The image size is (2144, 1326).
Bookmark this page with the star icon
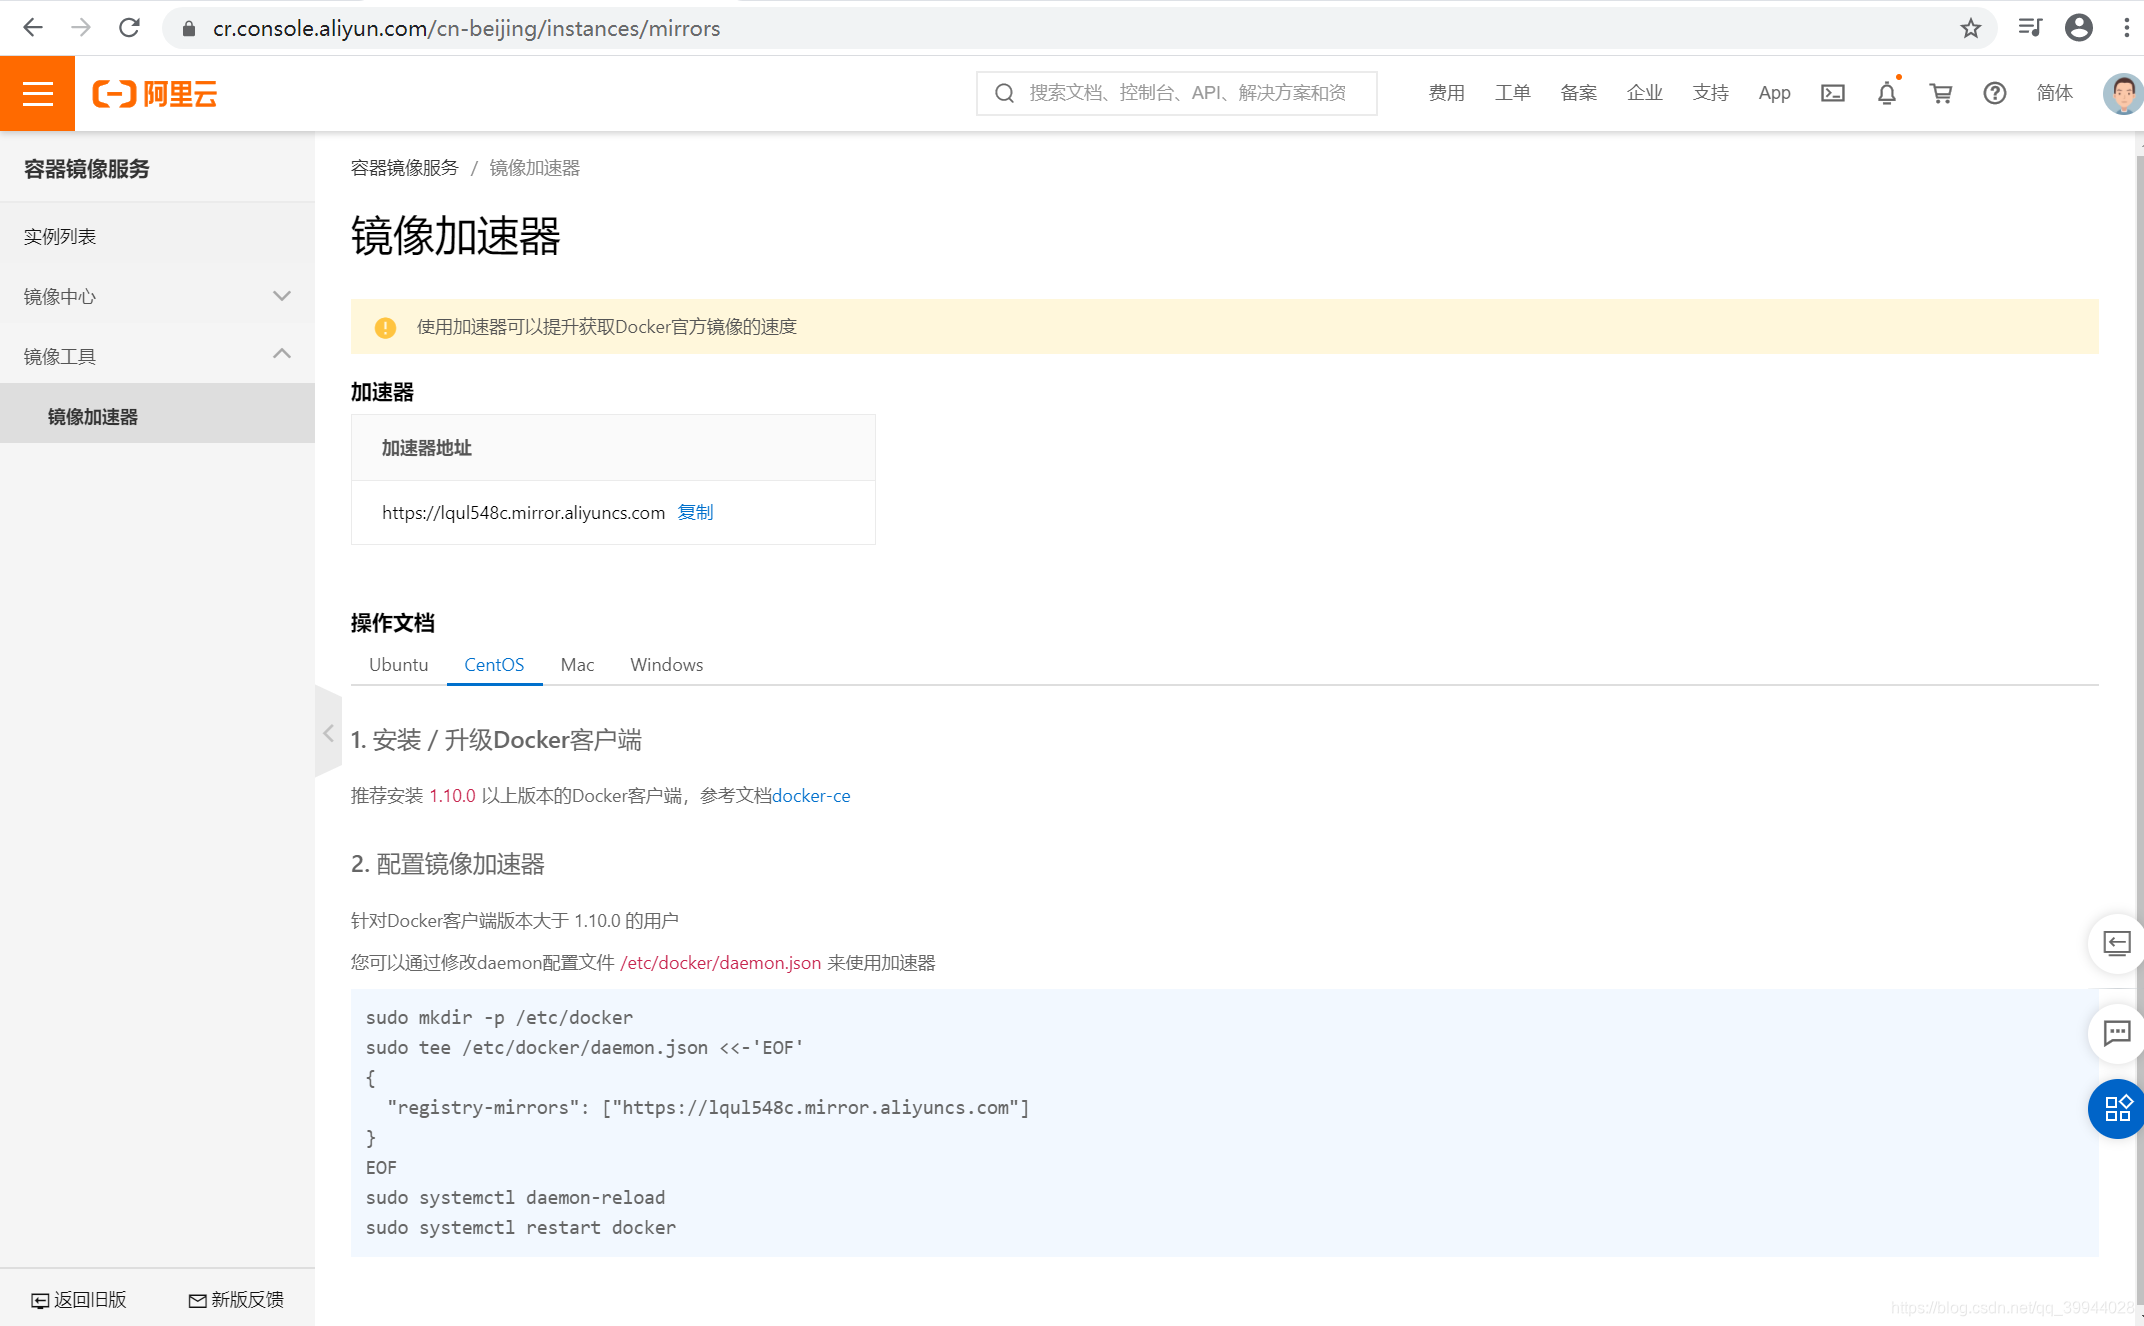pyautogui.click(x=1970, y=28)
